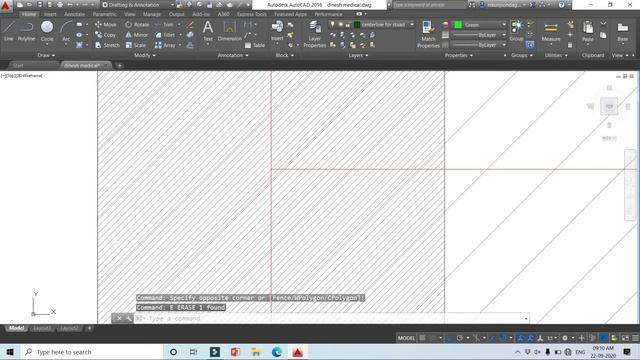Image resolution: width=640 pixels, height=360 pixels.
Task: Open the Green object color dropdown
Action: [x=480, y=25]
